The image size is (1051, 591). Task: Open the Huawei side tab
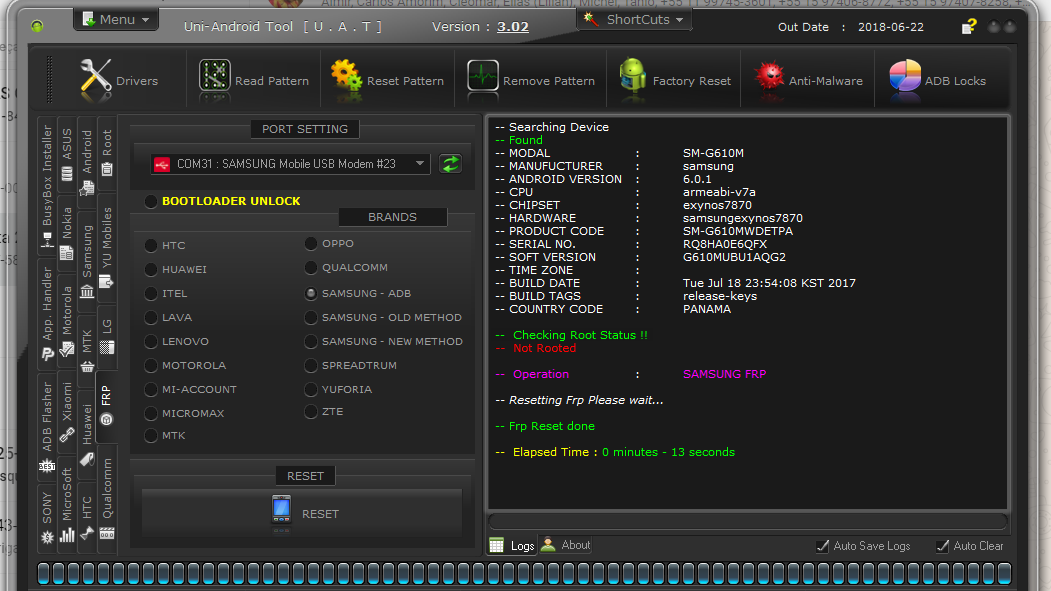pyautogui.click(x=87, y=434)
